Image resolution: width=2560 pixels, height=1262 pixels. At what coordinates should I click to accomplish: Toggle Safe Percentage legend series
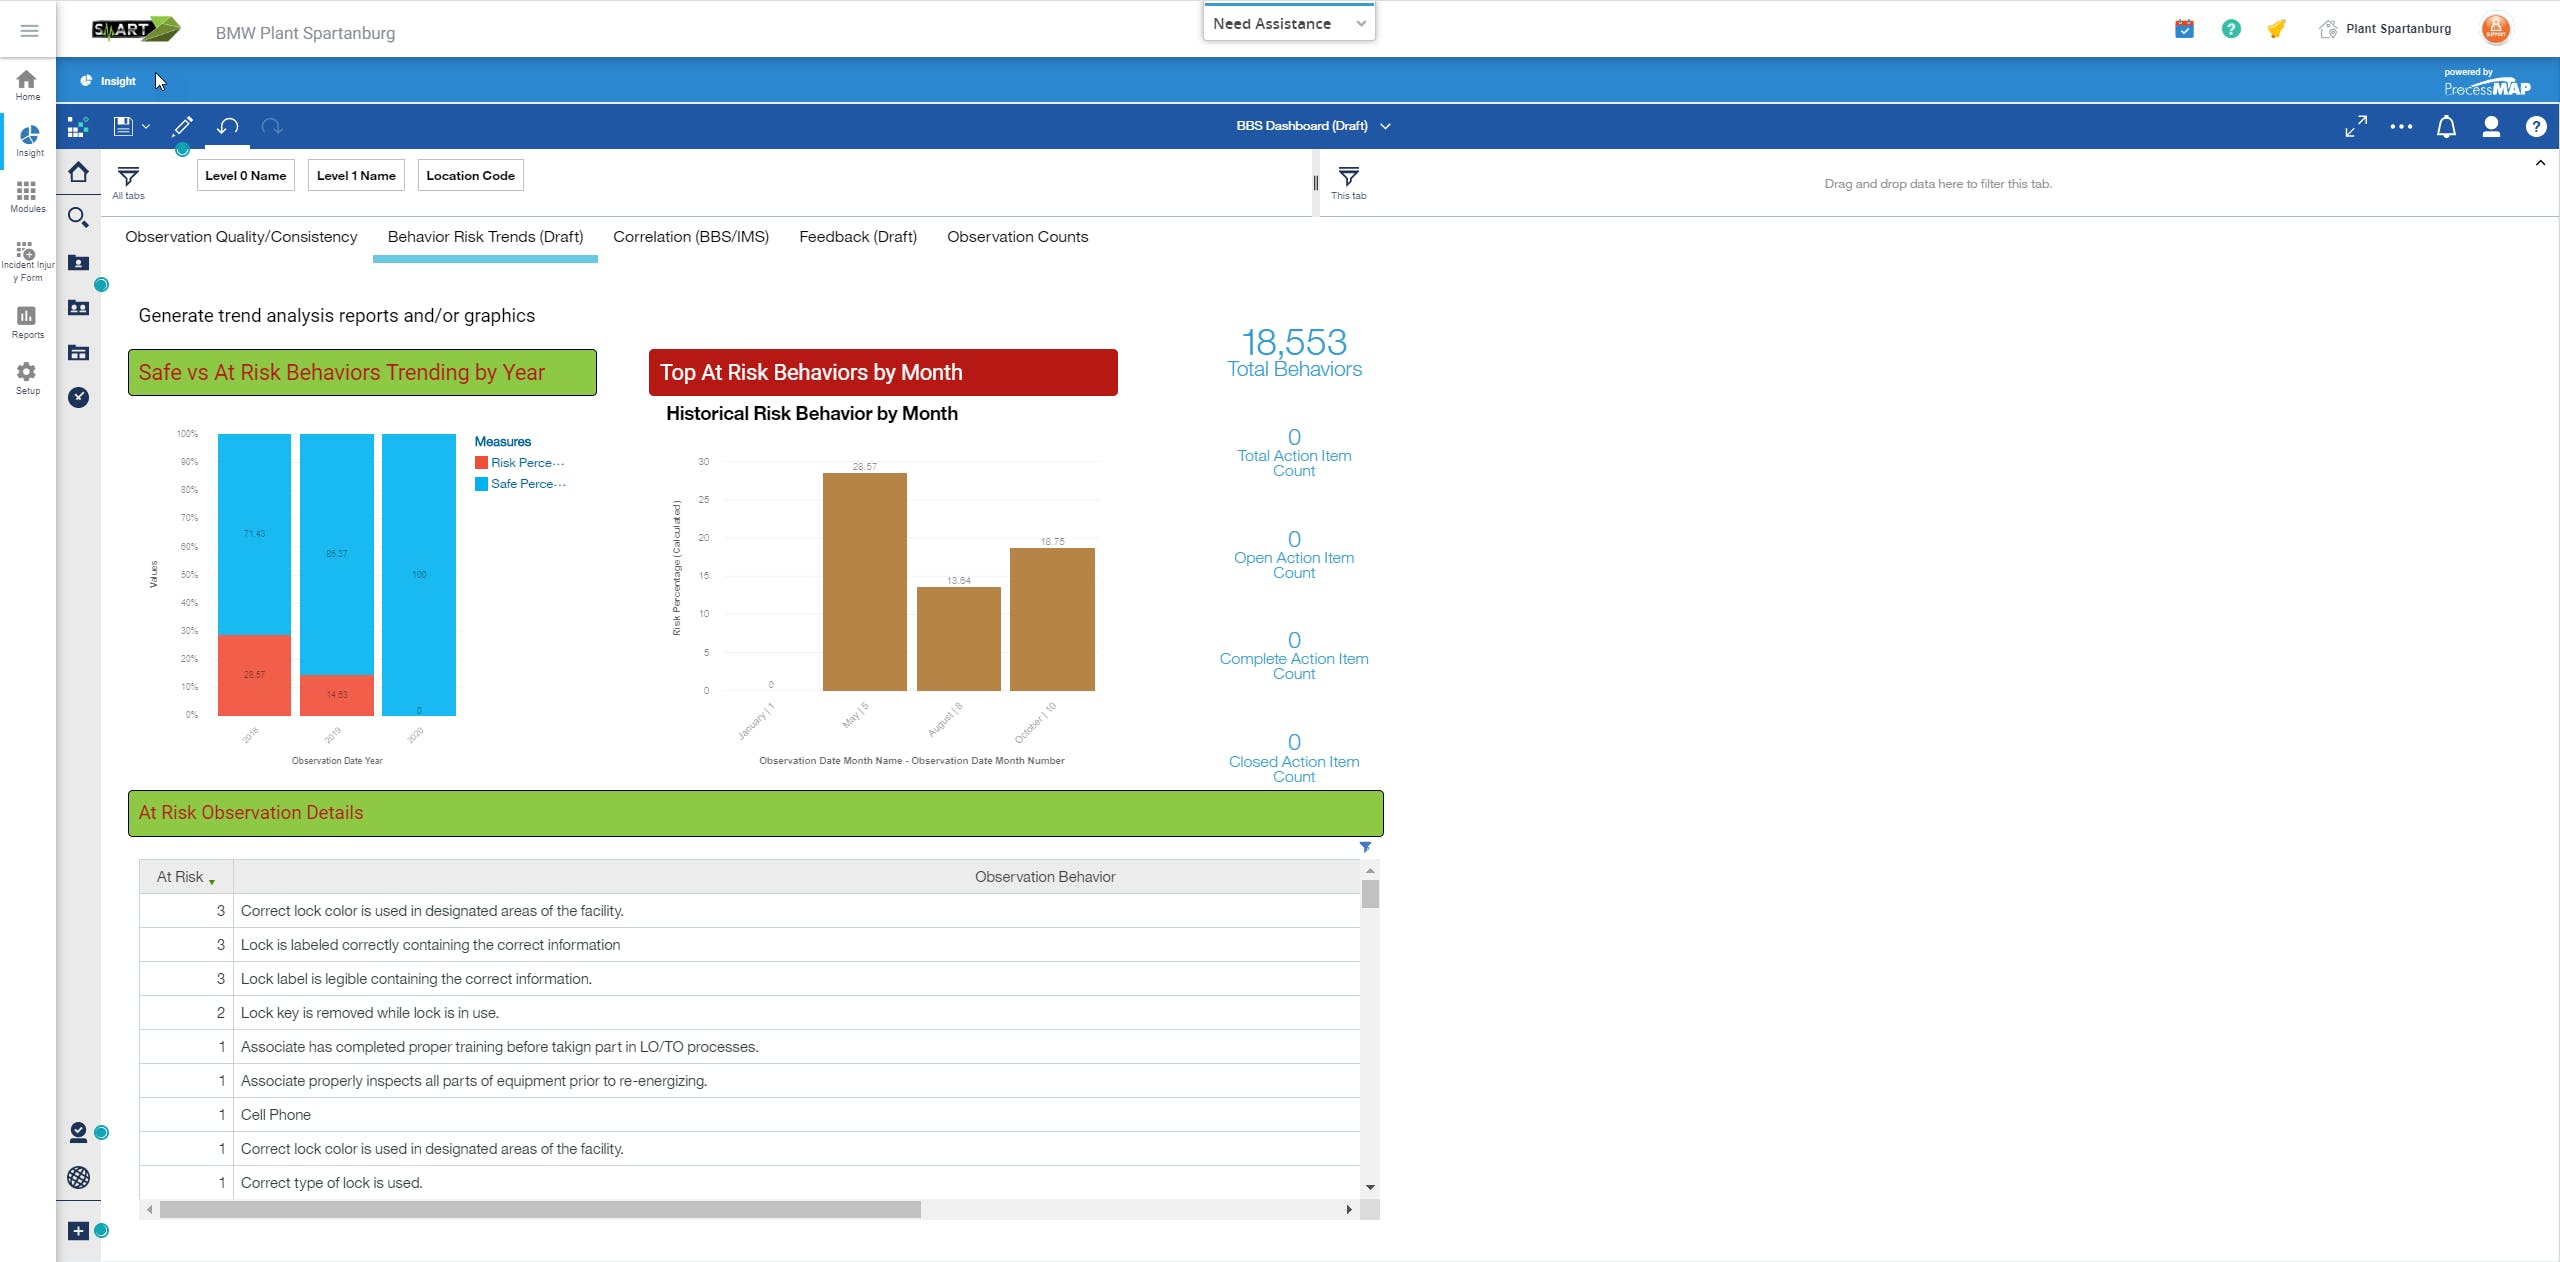(x=519, y=484)
